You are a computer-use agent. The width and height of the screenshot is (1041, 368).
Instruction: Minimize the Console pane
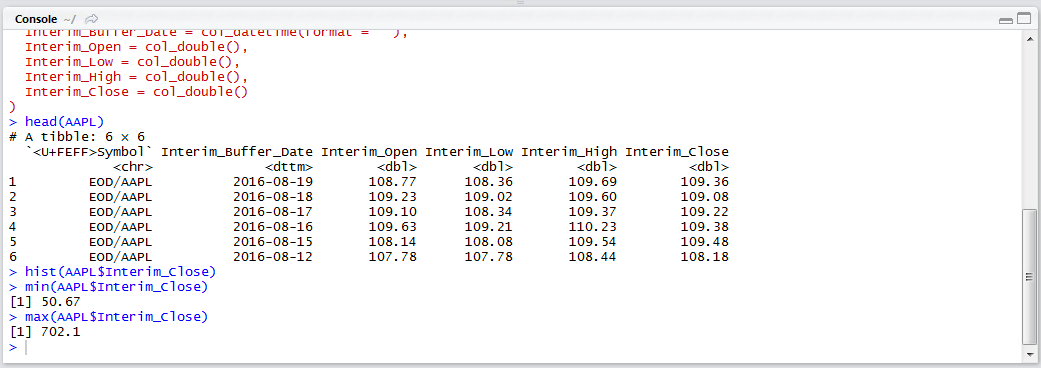pyautogui.click(x=1005, y=20)
